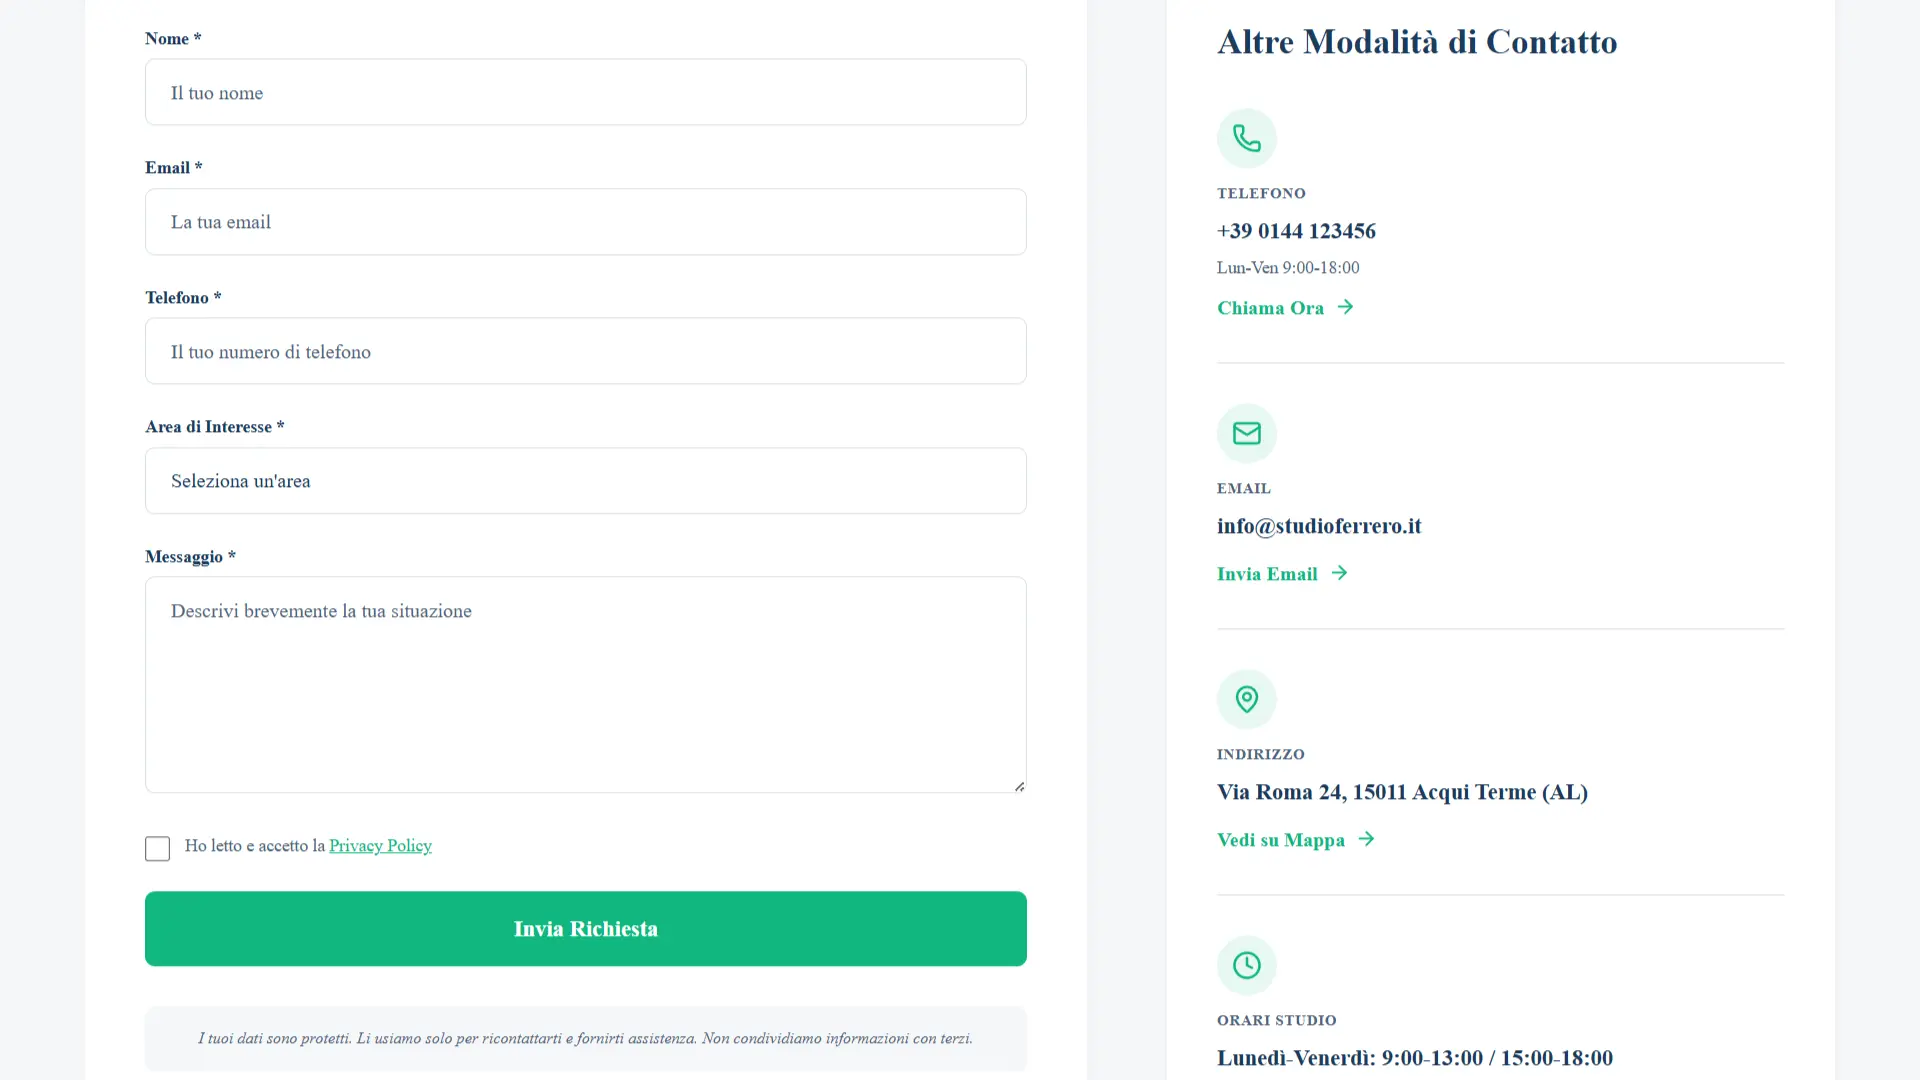Screen dimensions: 1920x1080
Task: Click inside the Messaggio text area
Action: point(585,685)
